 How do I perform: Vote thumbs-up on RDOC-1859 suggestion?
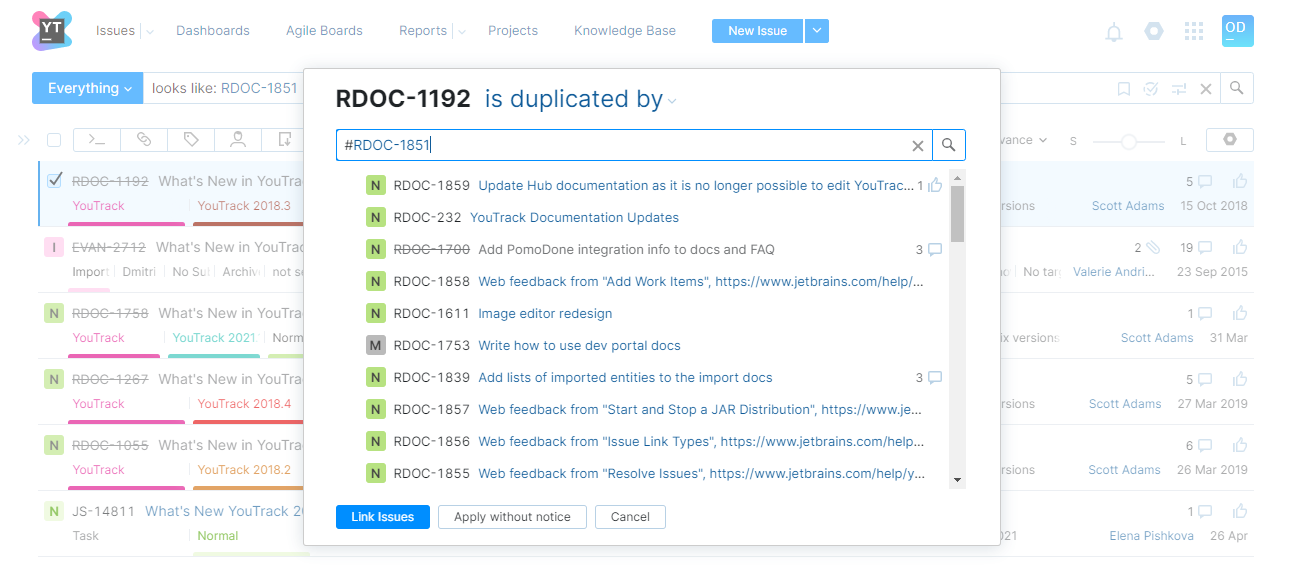click(x=936, y=185)
